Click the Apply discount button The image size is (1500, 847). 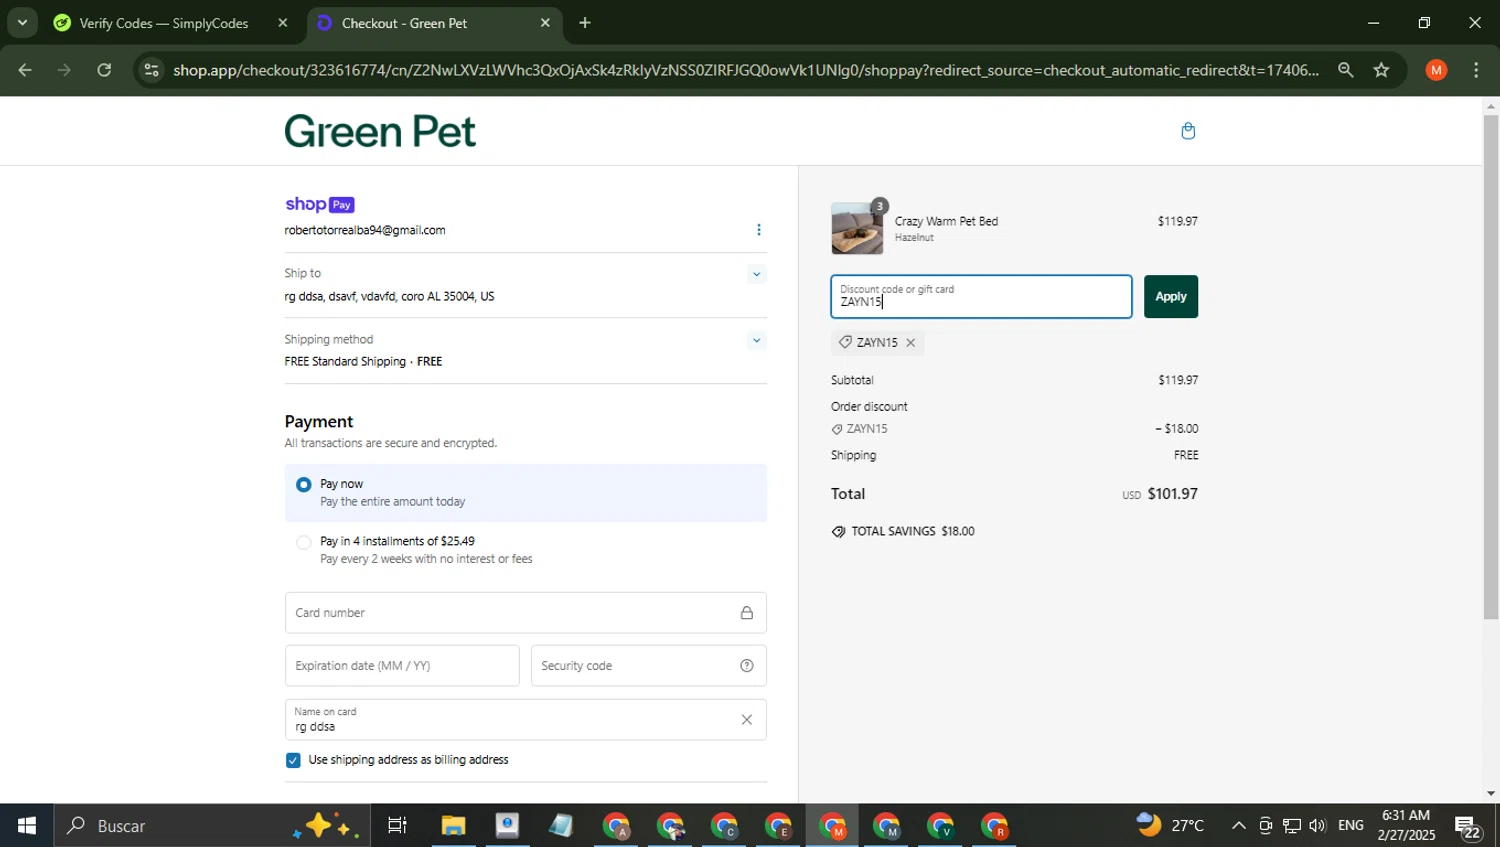[x=1171, y=297]
